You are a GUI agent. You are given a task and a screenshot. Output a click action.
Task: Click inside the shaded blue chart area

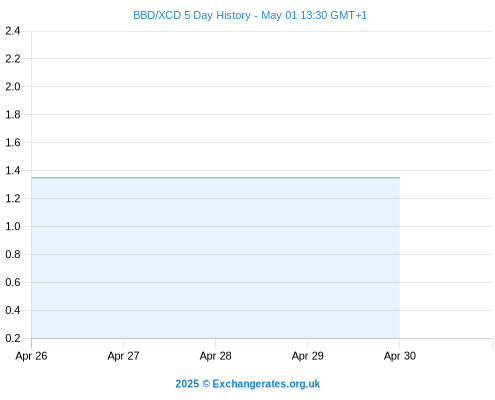coord(215,258)
